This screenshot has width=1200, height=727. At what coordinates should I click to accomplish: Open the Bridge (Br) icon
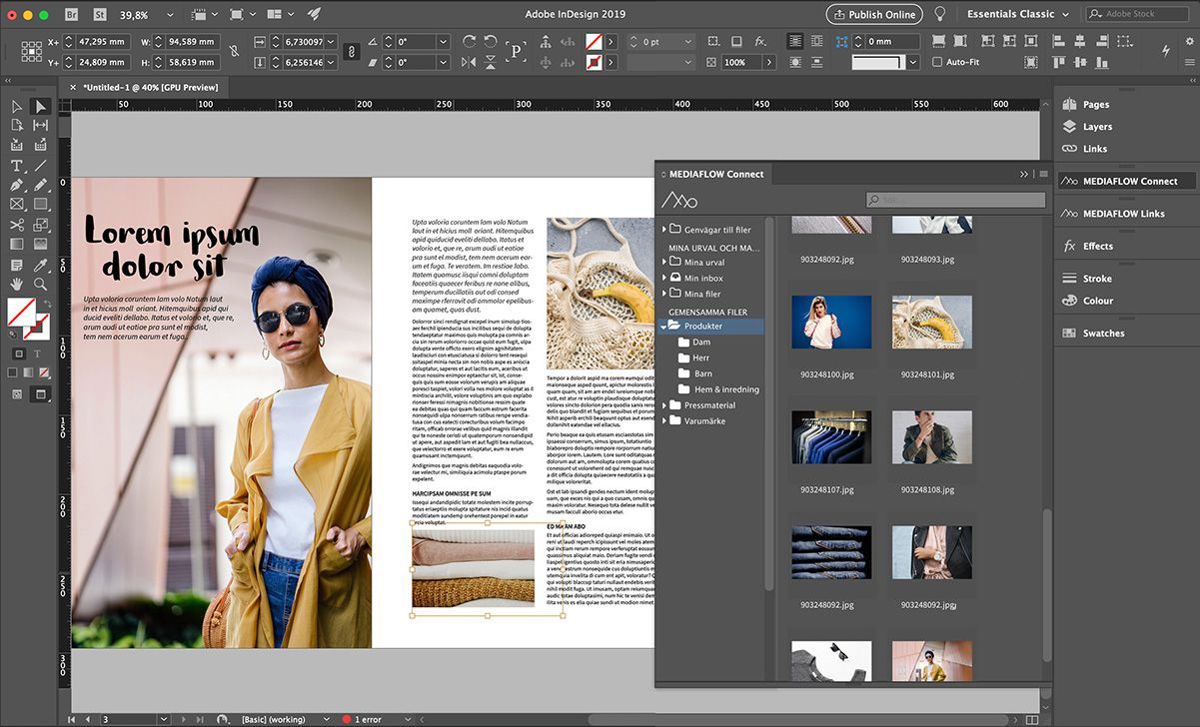72,15
